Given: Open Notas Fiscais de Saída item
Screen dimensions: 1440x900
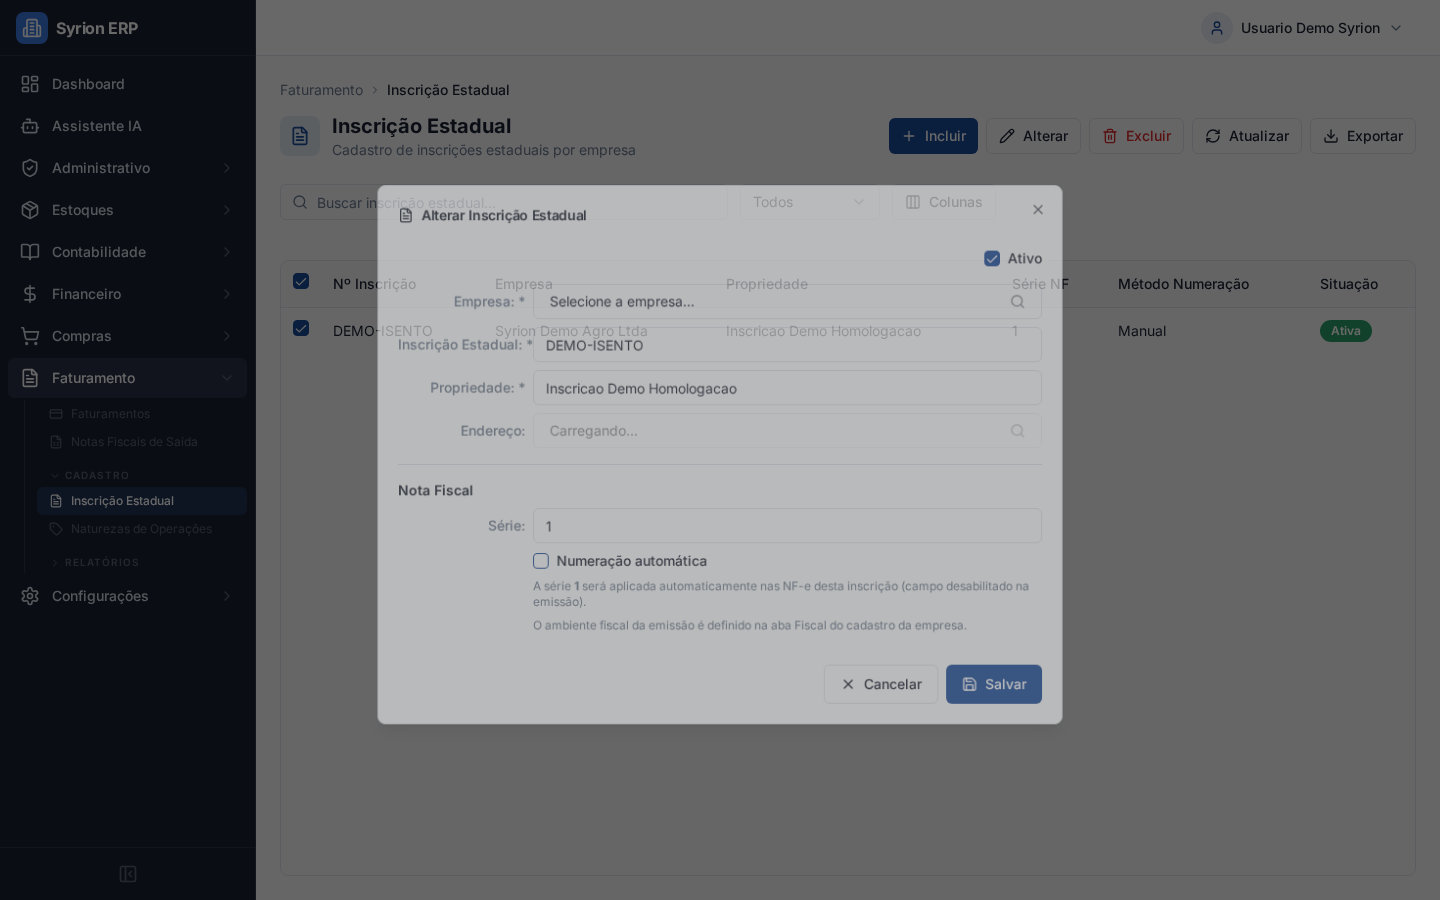Looking at the screenshot, I should 142,442.
